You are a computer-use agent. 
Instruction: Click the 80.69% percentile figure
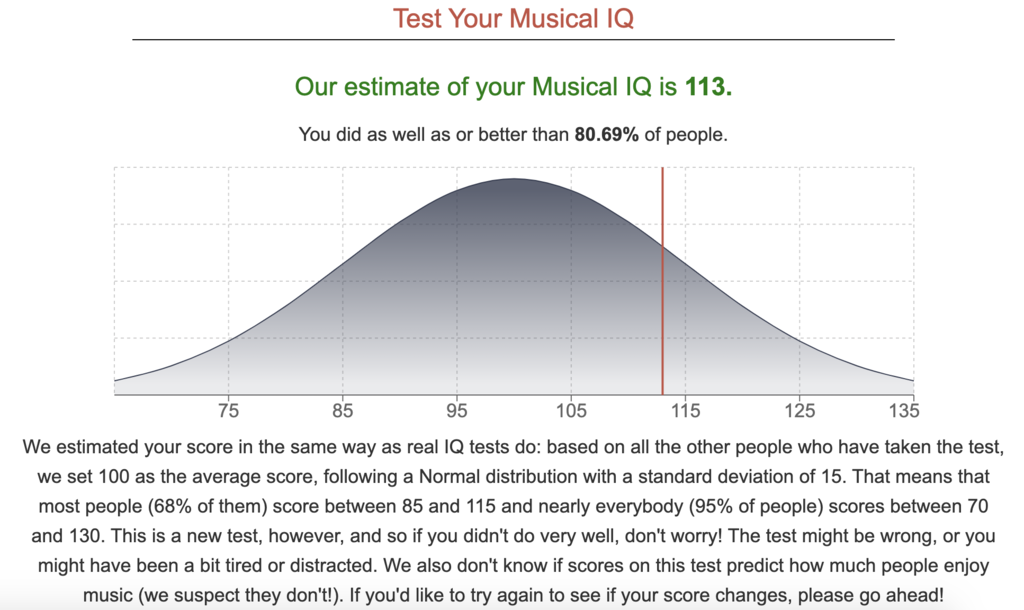pos(606,135)
